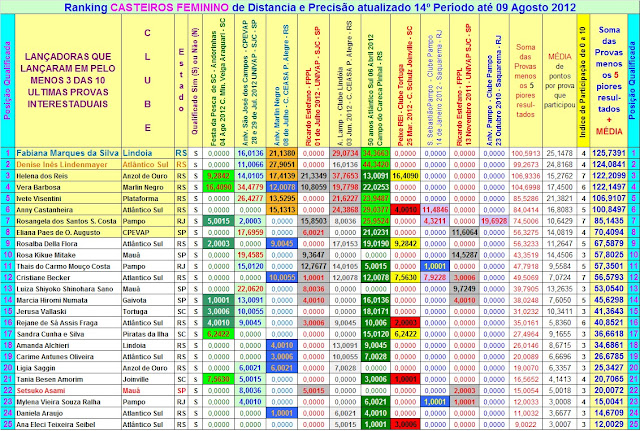Select the Peixe REI Clube Tortuga header
The image size is (640, 431).
click(405, 80)
